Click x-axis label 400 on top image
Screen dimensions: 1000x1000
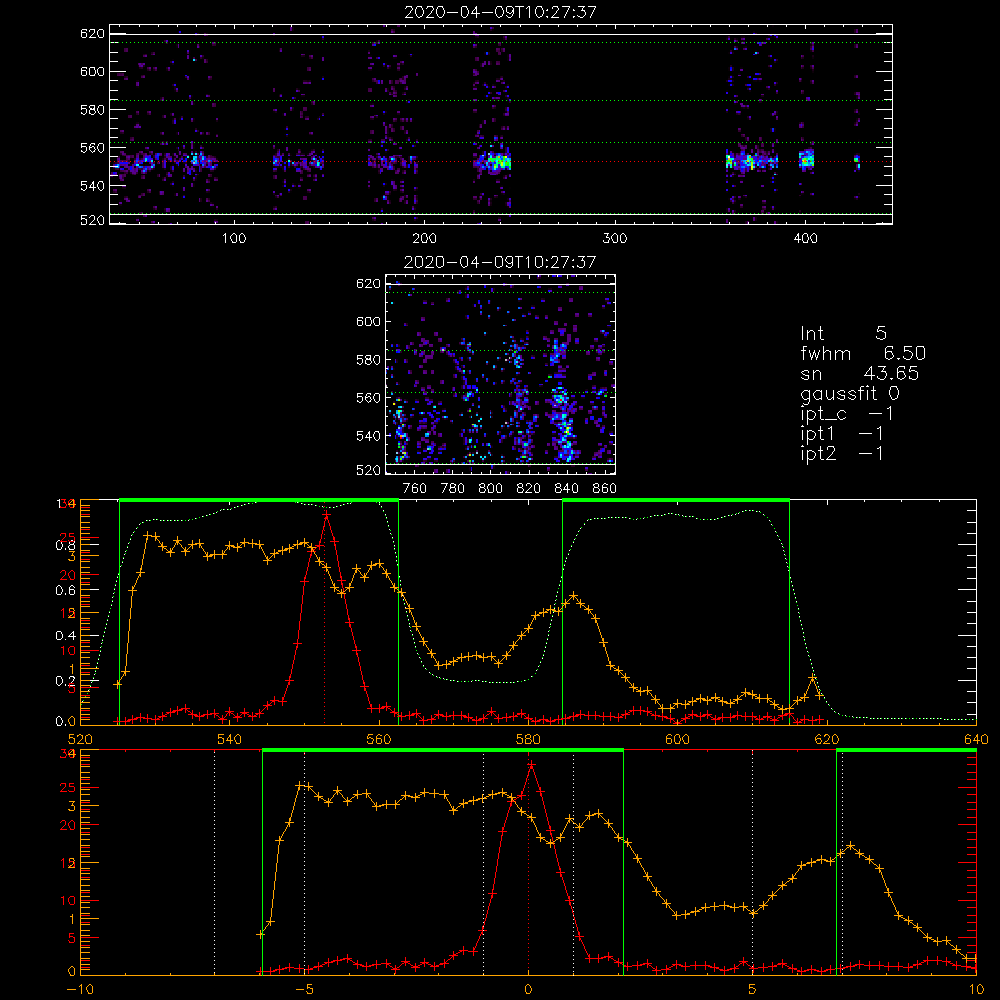point(805,239)
